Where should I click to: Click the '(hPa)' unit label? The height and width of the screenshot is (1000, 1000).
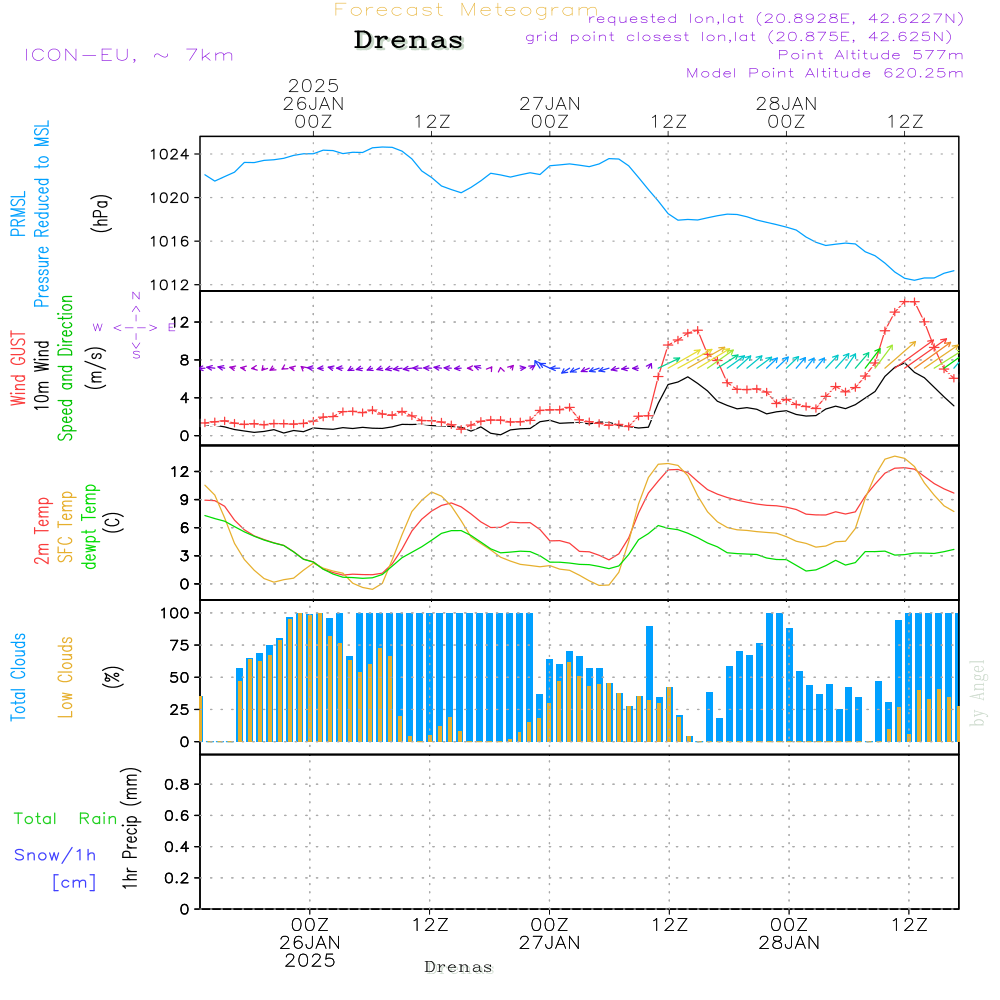pyautogui.click(x=101, y=213)
